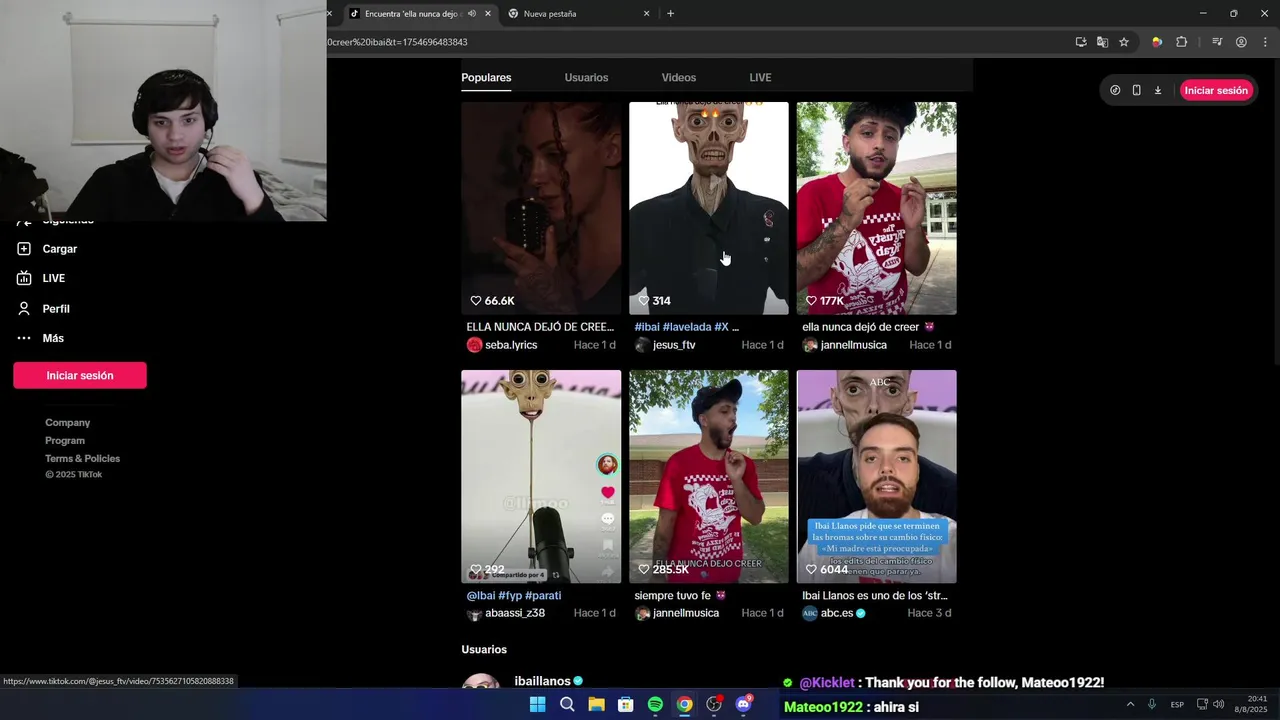Screen dimensions: 1280x720
Task: Click the Terms & Policies footer link
Action: [x=82, y=459]
